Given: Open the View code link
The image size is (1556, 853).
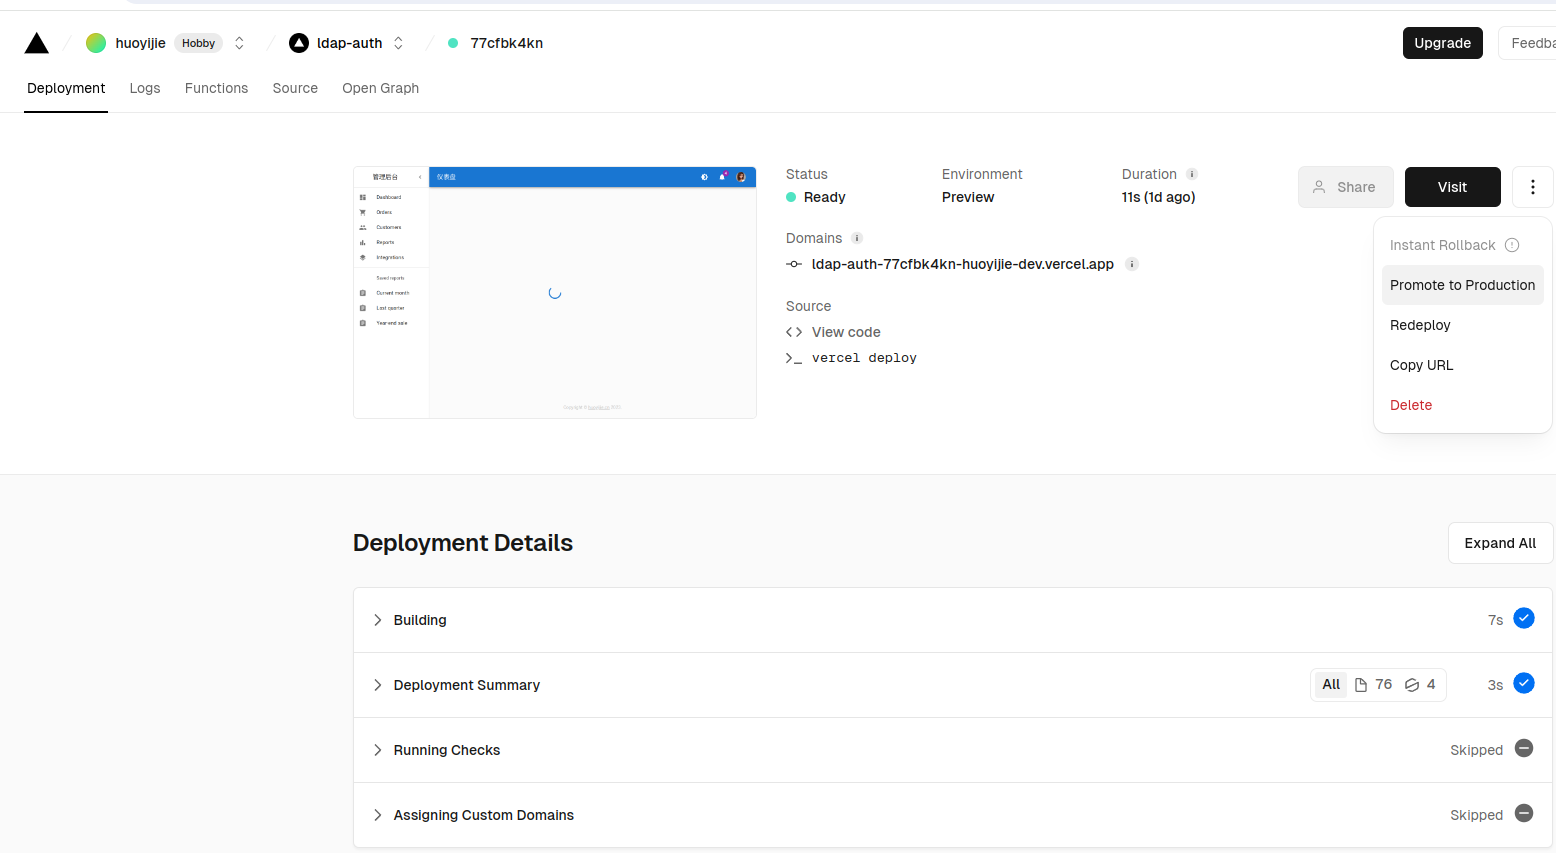Looking at the screenshot, I should tap(845, 332).
